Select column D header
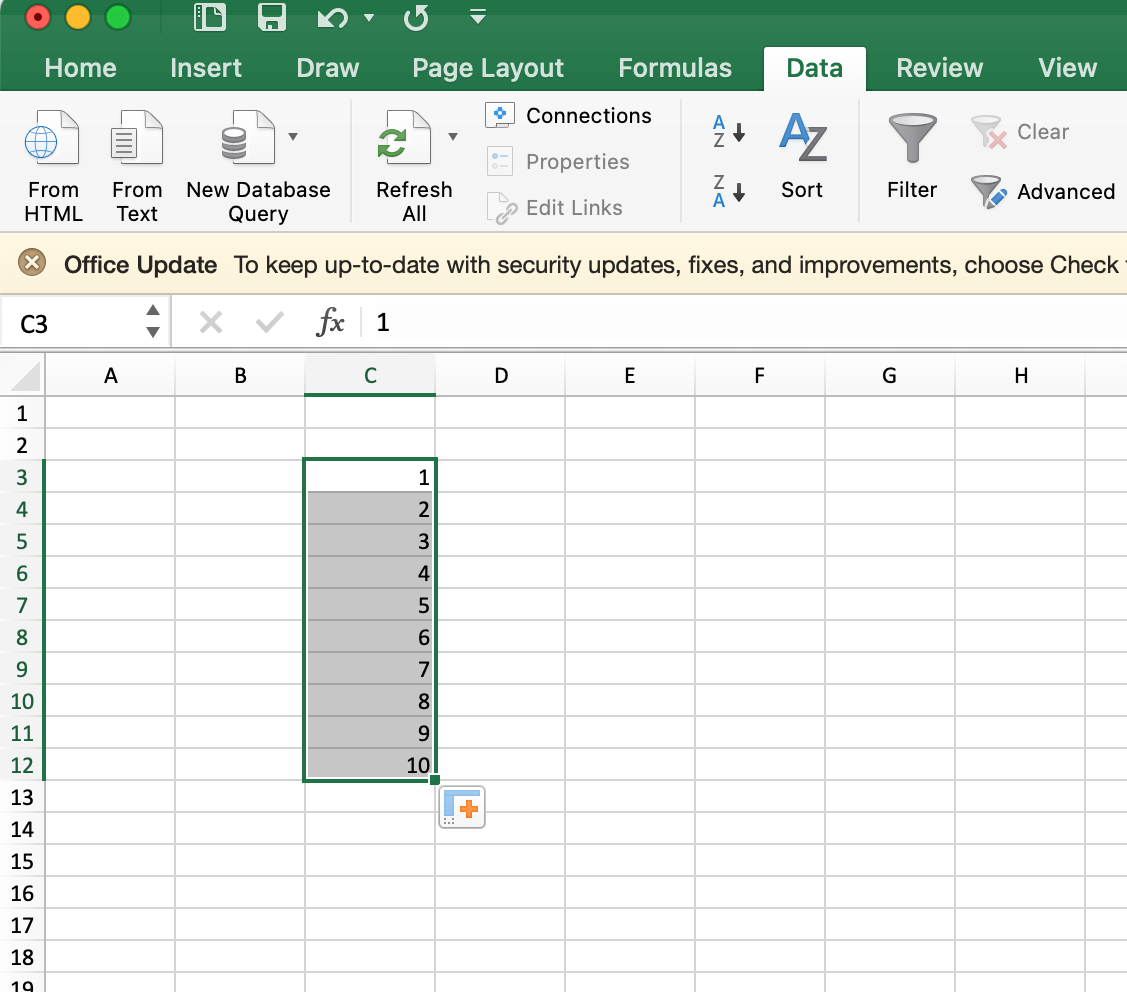The image size is (1127, 992). pyautogui.click(x=500, y=375)
